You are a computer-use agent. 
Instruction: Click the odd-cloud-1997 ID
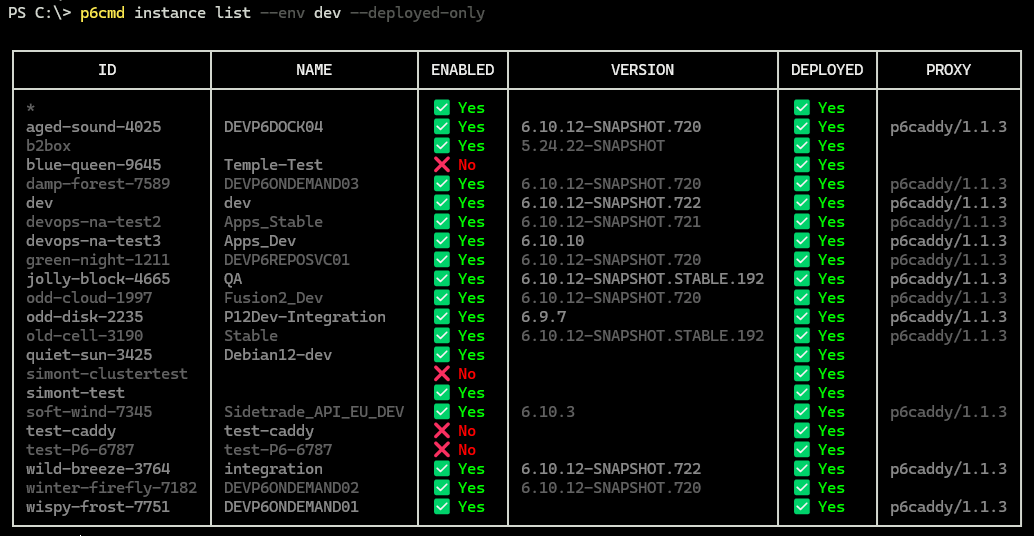pos(89,298)
